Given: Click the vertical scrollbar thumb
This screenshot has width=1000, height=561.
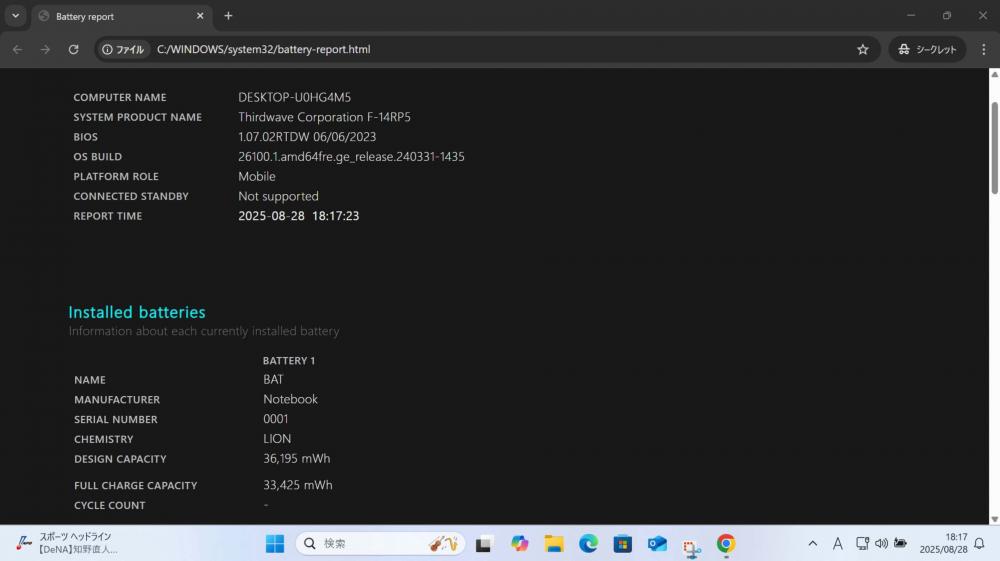Looking at the screenshot, I should [994, 148].
